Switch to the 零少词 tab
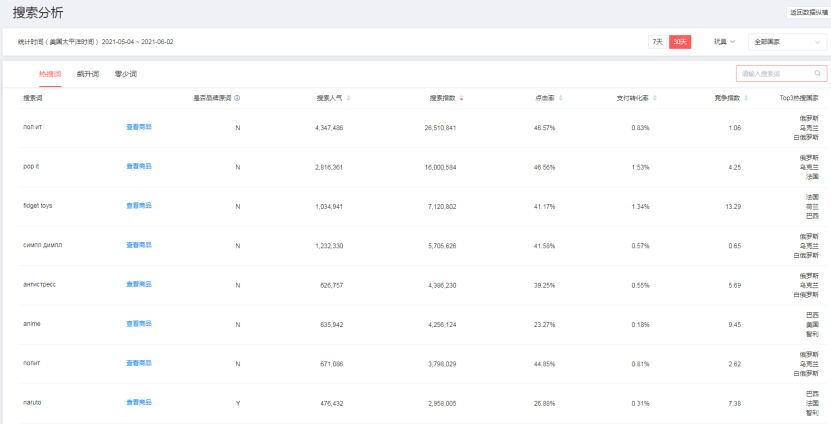 coord(126,74)
